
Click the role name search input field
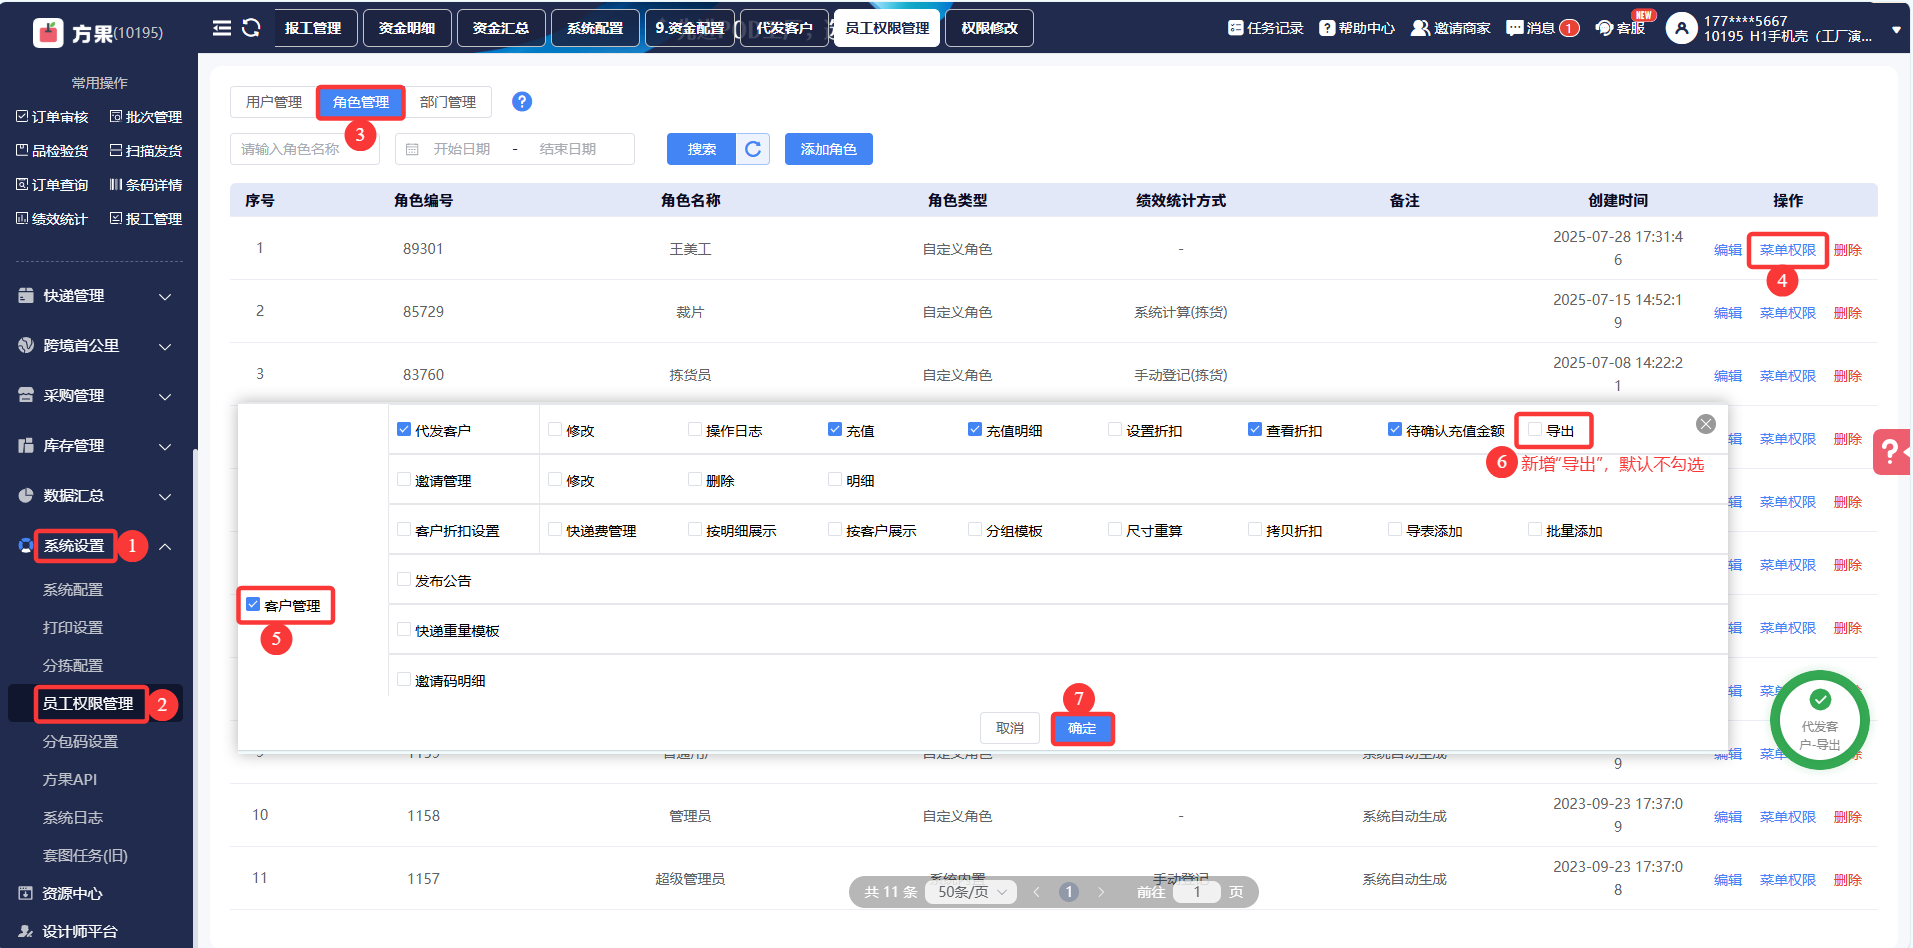coord(304,149)
